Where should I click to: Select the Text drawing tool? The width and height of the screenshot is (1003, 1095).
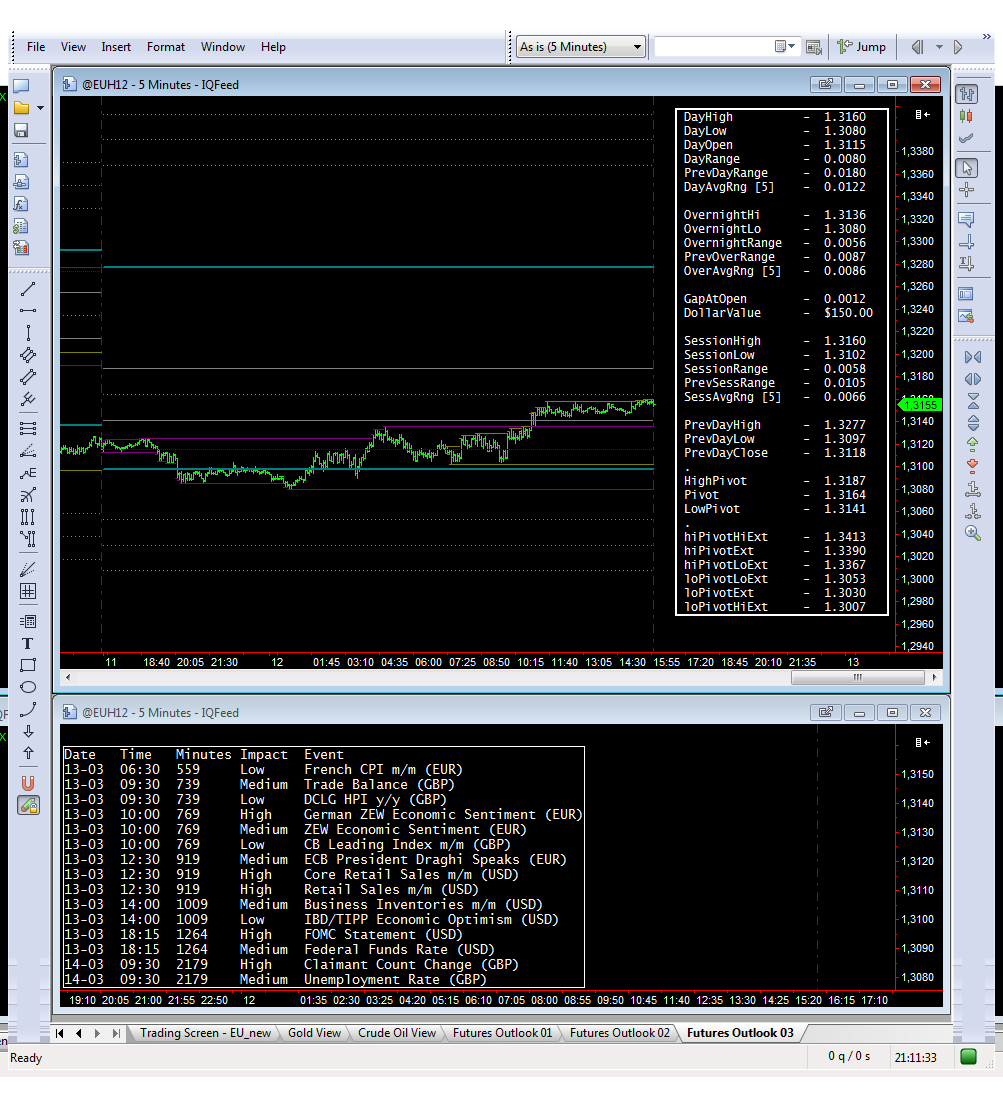click(28, 643)
